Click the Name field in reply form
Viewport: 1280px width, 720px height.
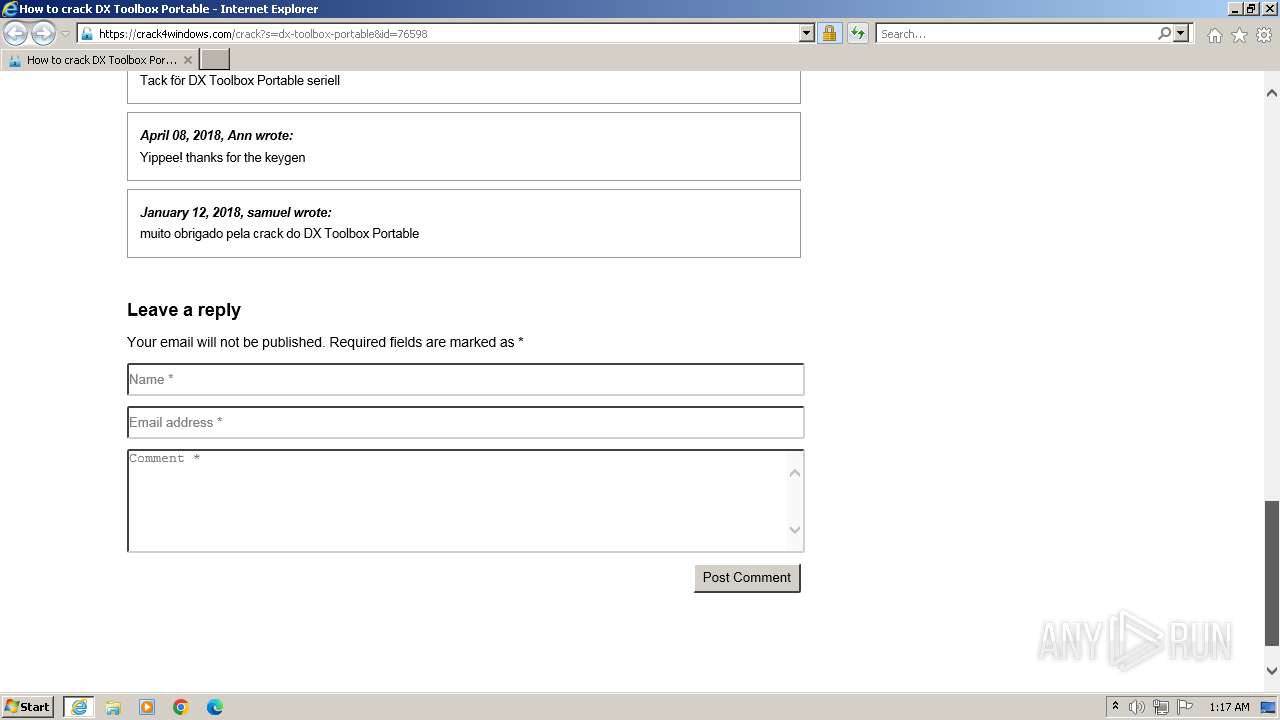[465, 379]
